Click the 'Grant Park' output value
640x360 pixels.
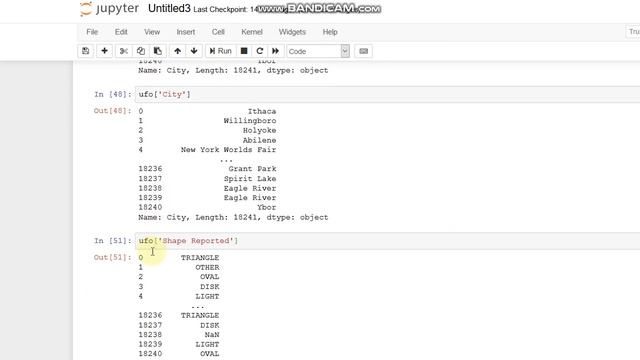click(253, 169)
